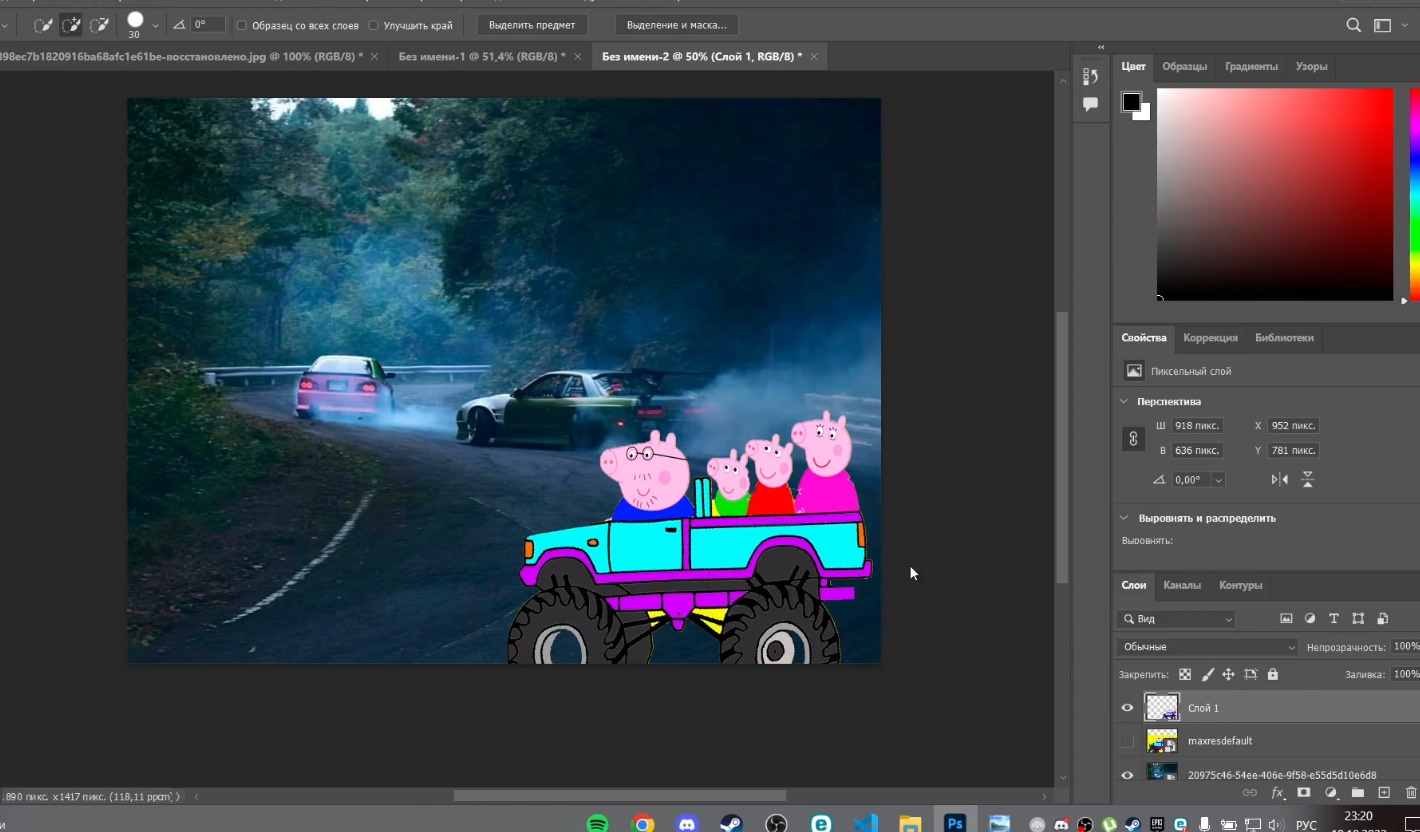Hide the 'Слой 1' layer eye
The image size is (1420, 832).
[1127, 708]
